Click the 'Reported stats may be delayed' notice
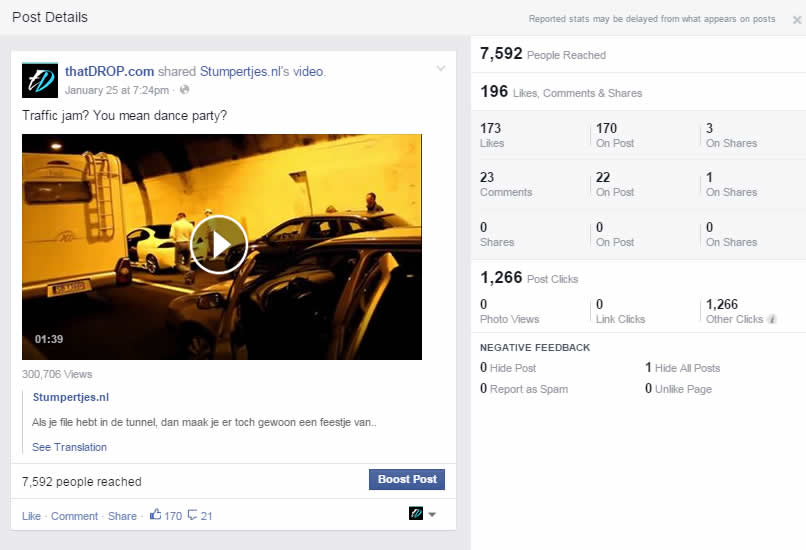 [652, 19]
